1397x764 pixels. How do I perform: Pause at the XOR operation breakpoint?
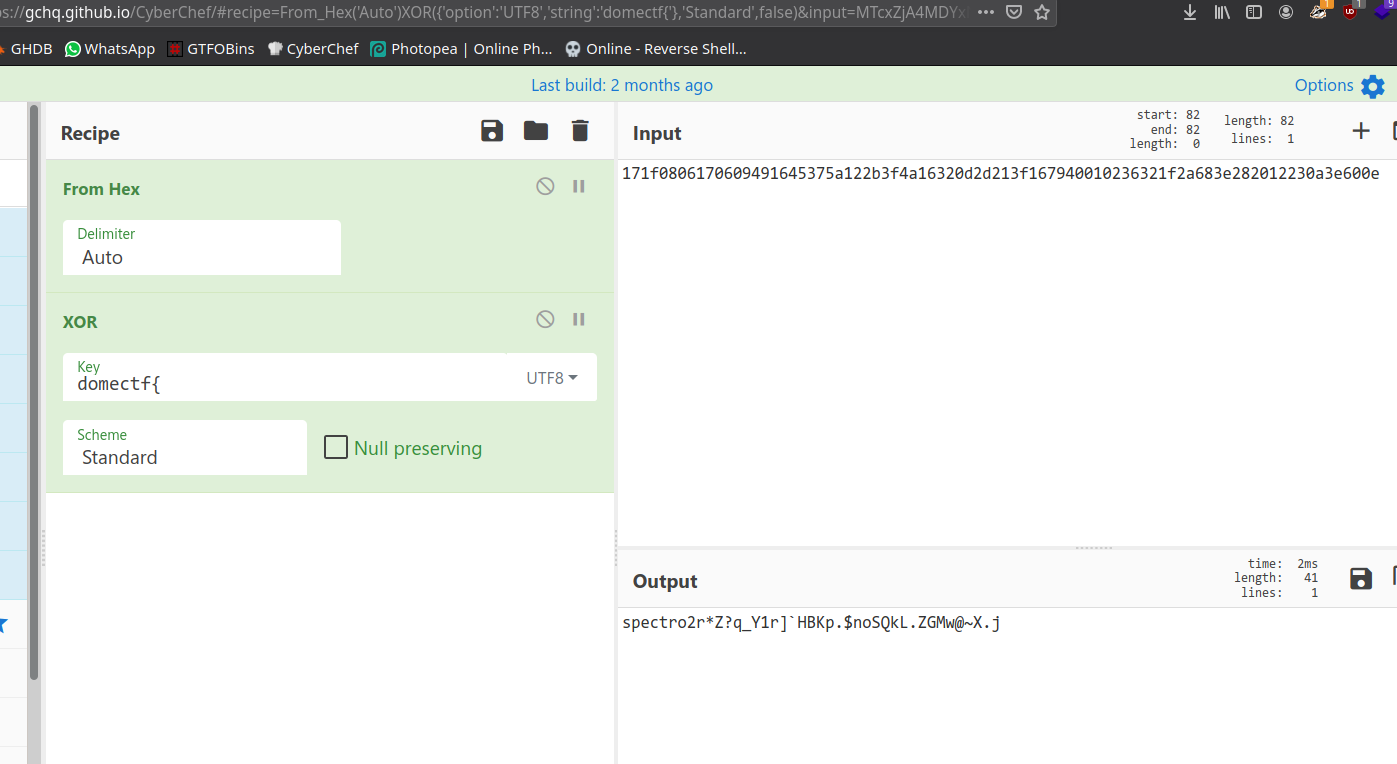click(x=579, y=319)
